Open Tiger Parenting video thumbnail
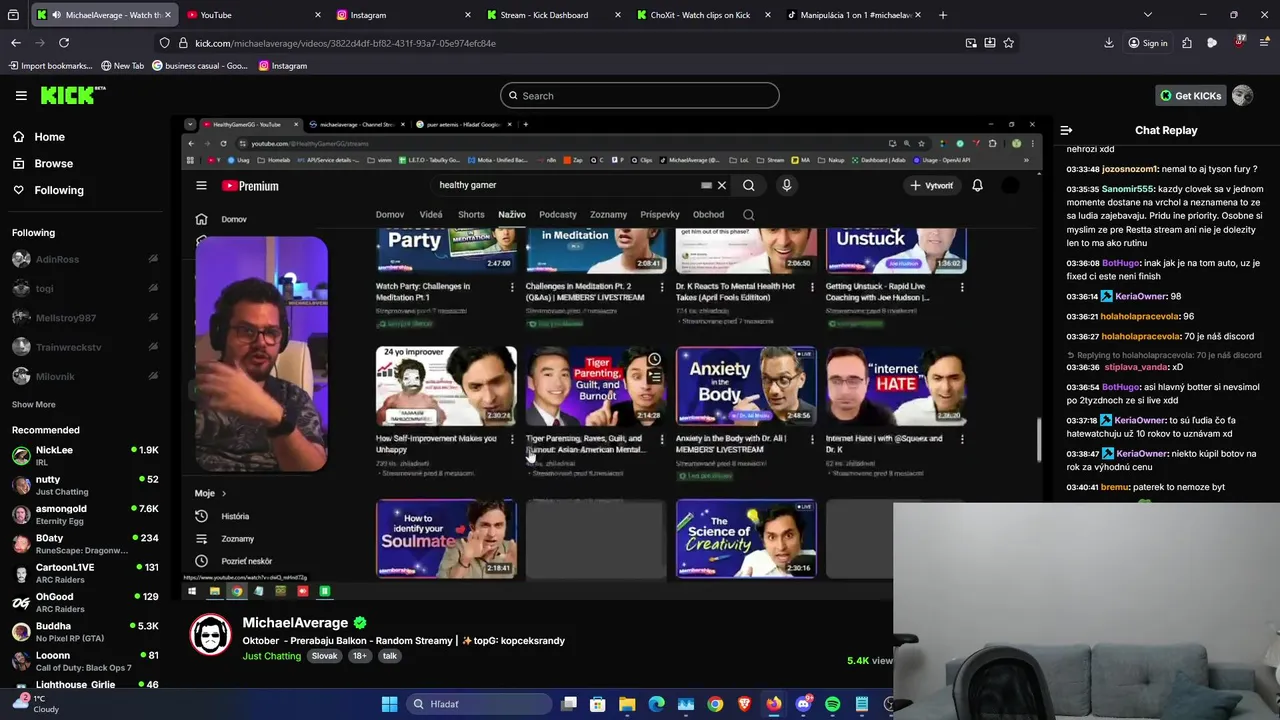 (596, 386)
